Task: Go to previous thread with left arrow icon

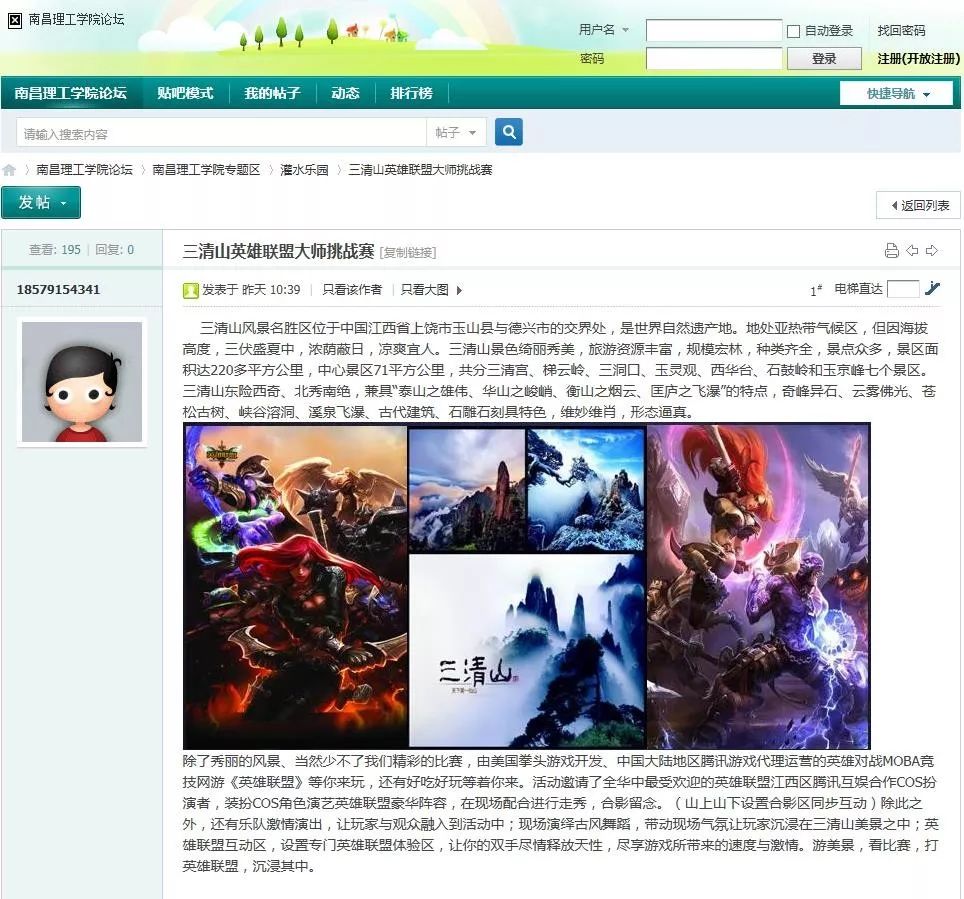Action: [912, 250]
